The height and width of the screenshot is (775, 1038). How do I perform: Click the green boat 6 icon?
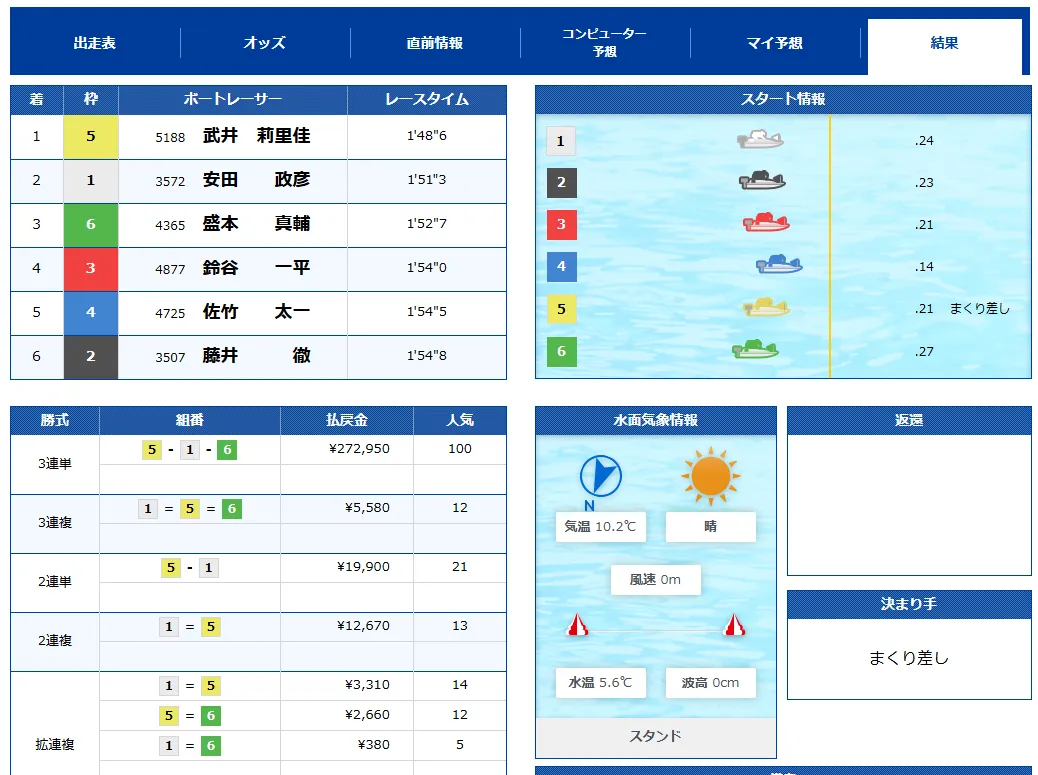pos(755,350)
